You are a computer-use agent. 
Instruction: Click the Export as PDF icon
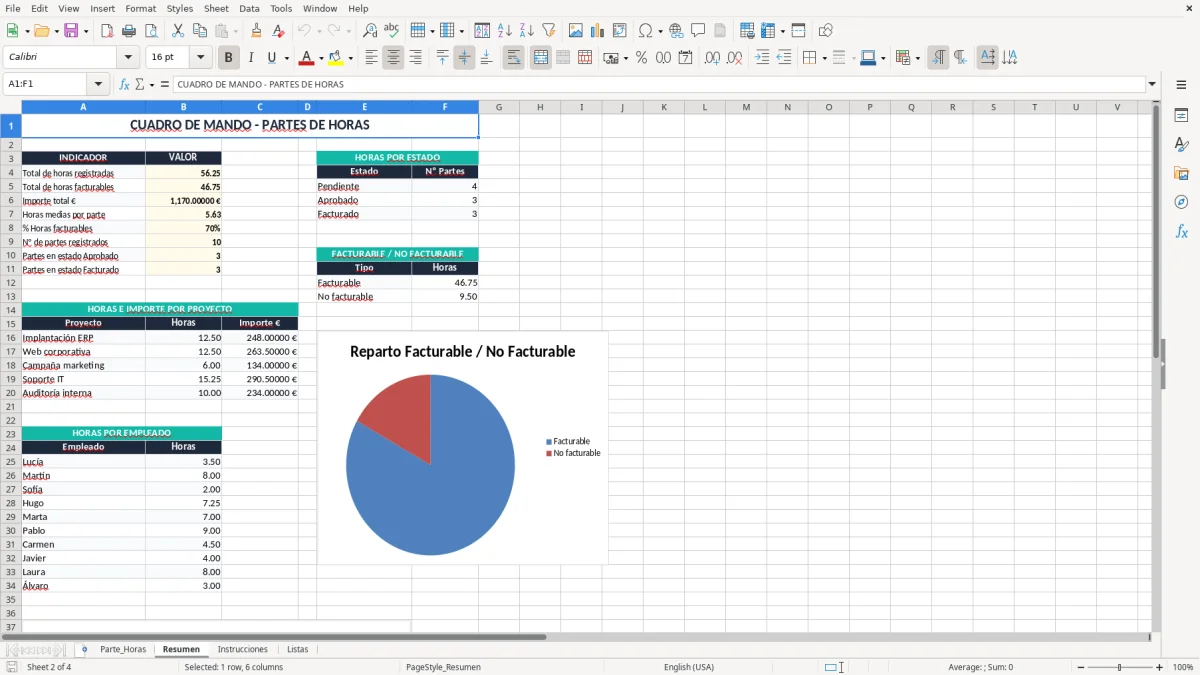[107, 31]
